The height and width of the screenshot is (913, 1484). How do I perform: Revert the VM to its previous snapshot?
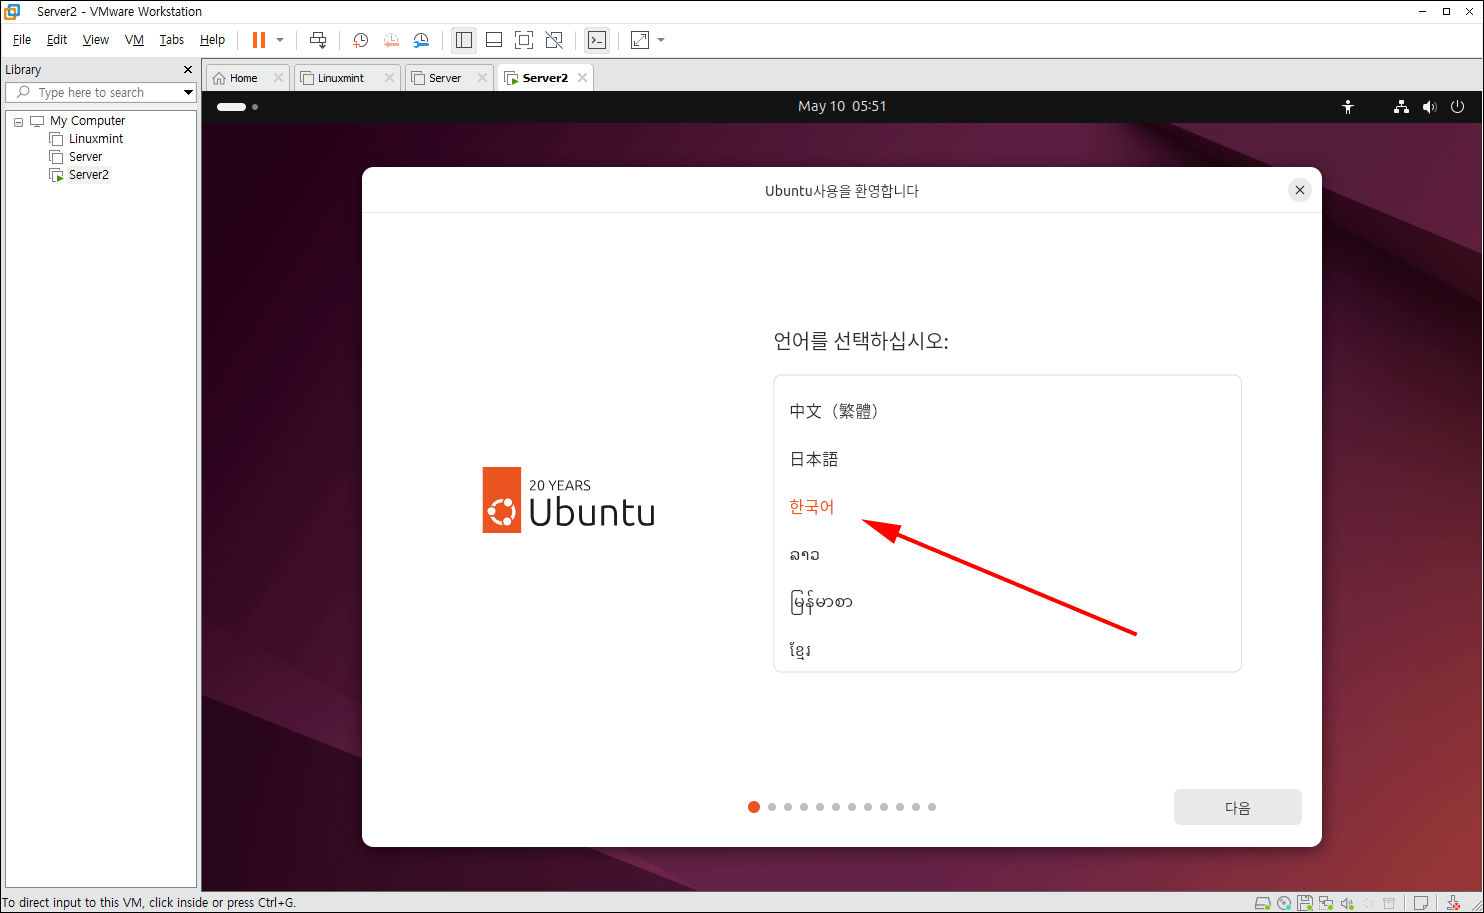click(391, 40)
